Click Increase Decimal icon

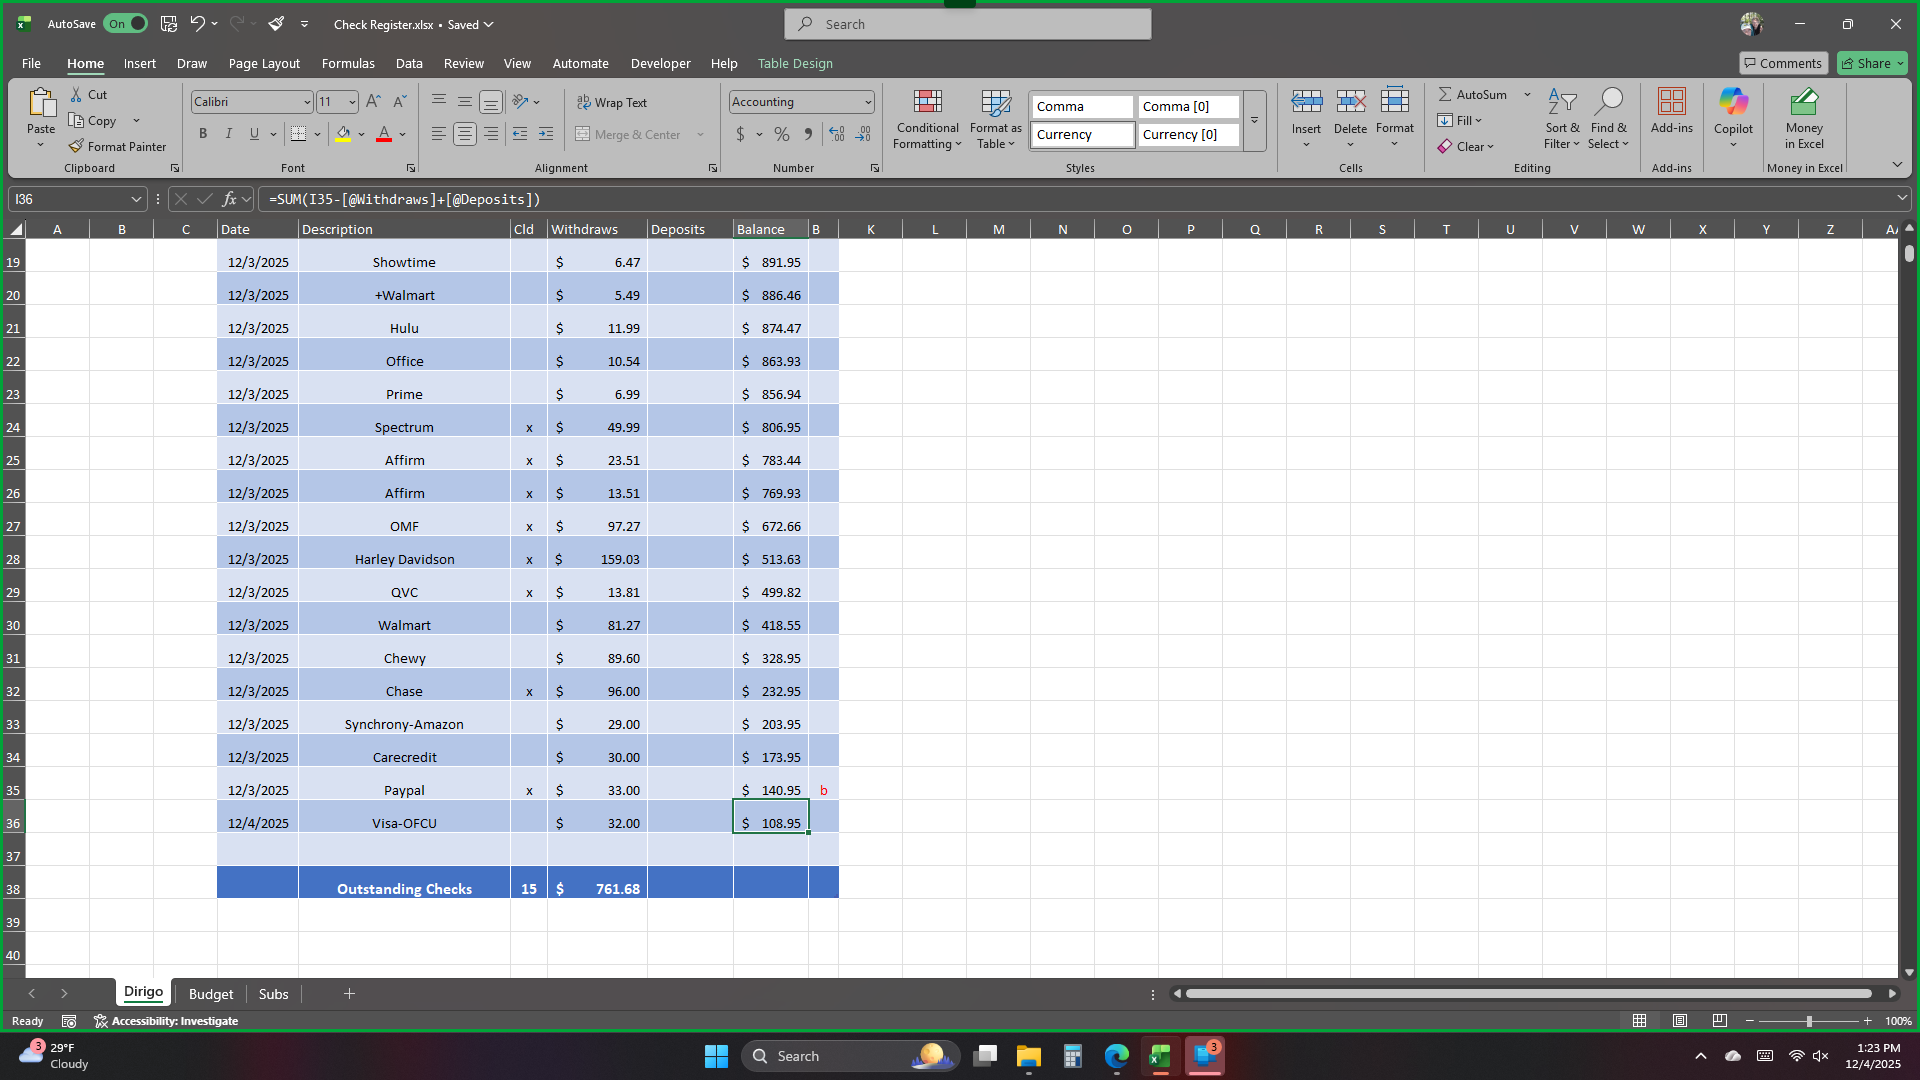(837, 134)
